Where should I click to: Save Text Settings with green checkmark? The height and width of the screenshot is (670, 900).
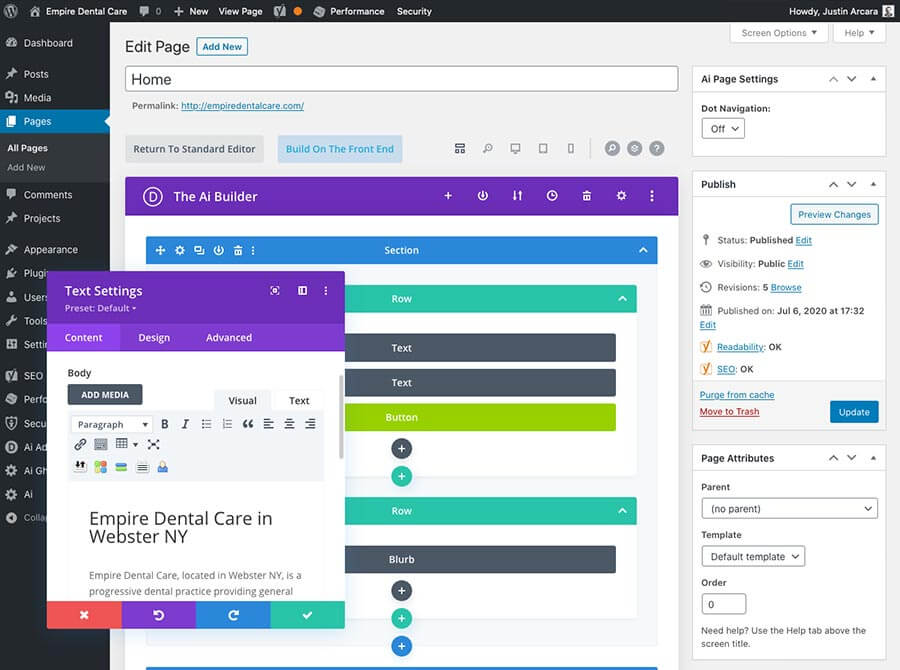(308, 615)
